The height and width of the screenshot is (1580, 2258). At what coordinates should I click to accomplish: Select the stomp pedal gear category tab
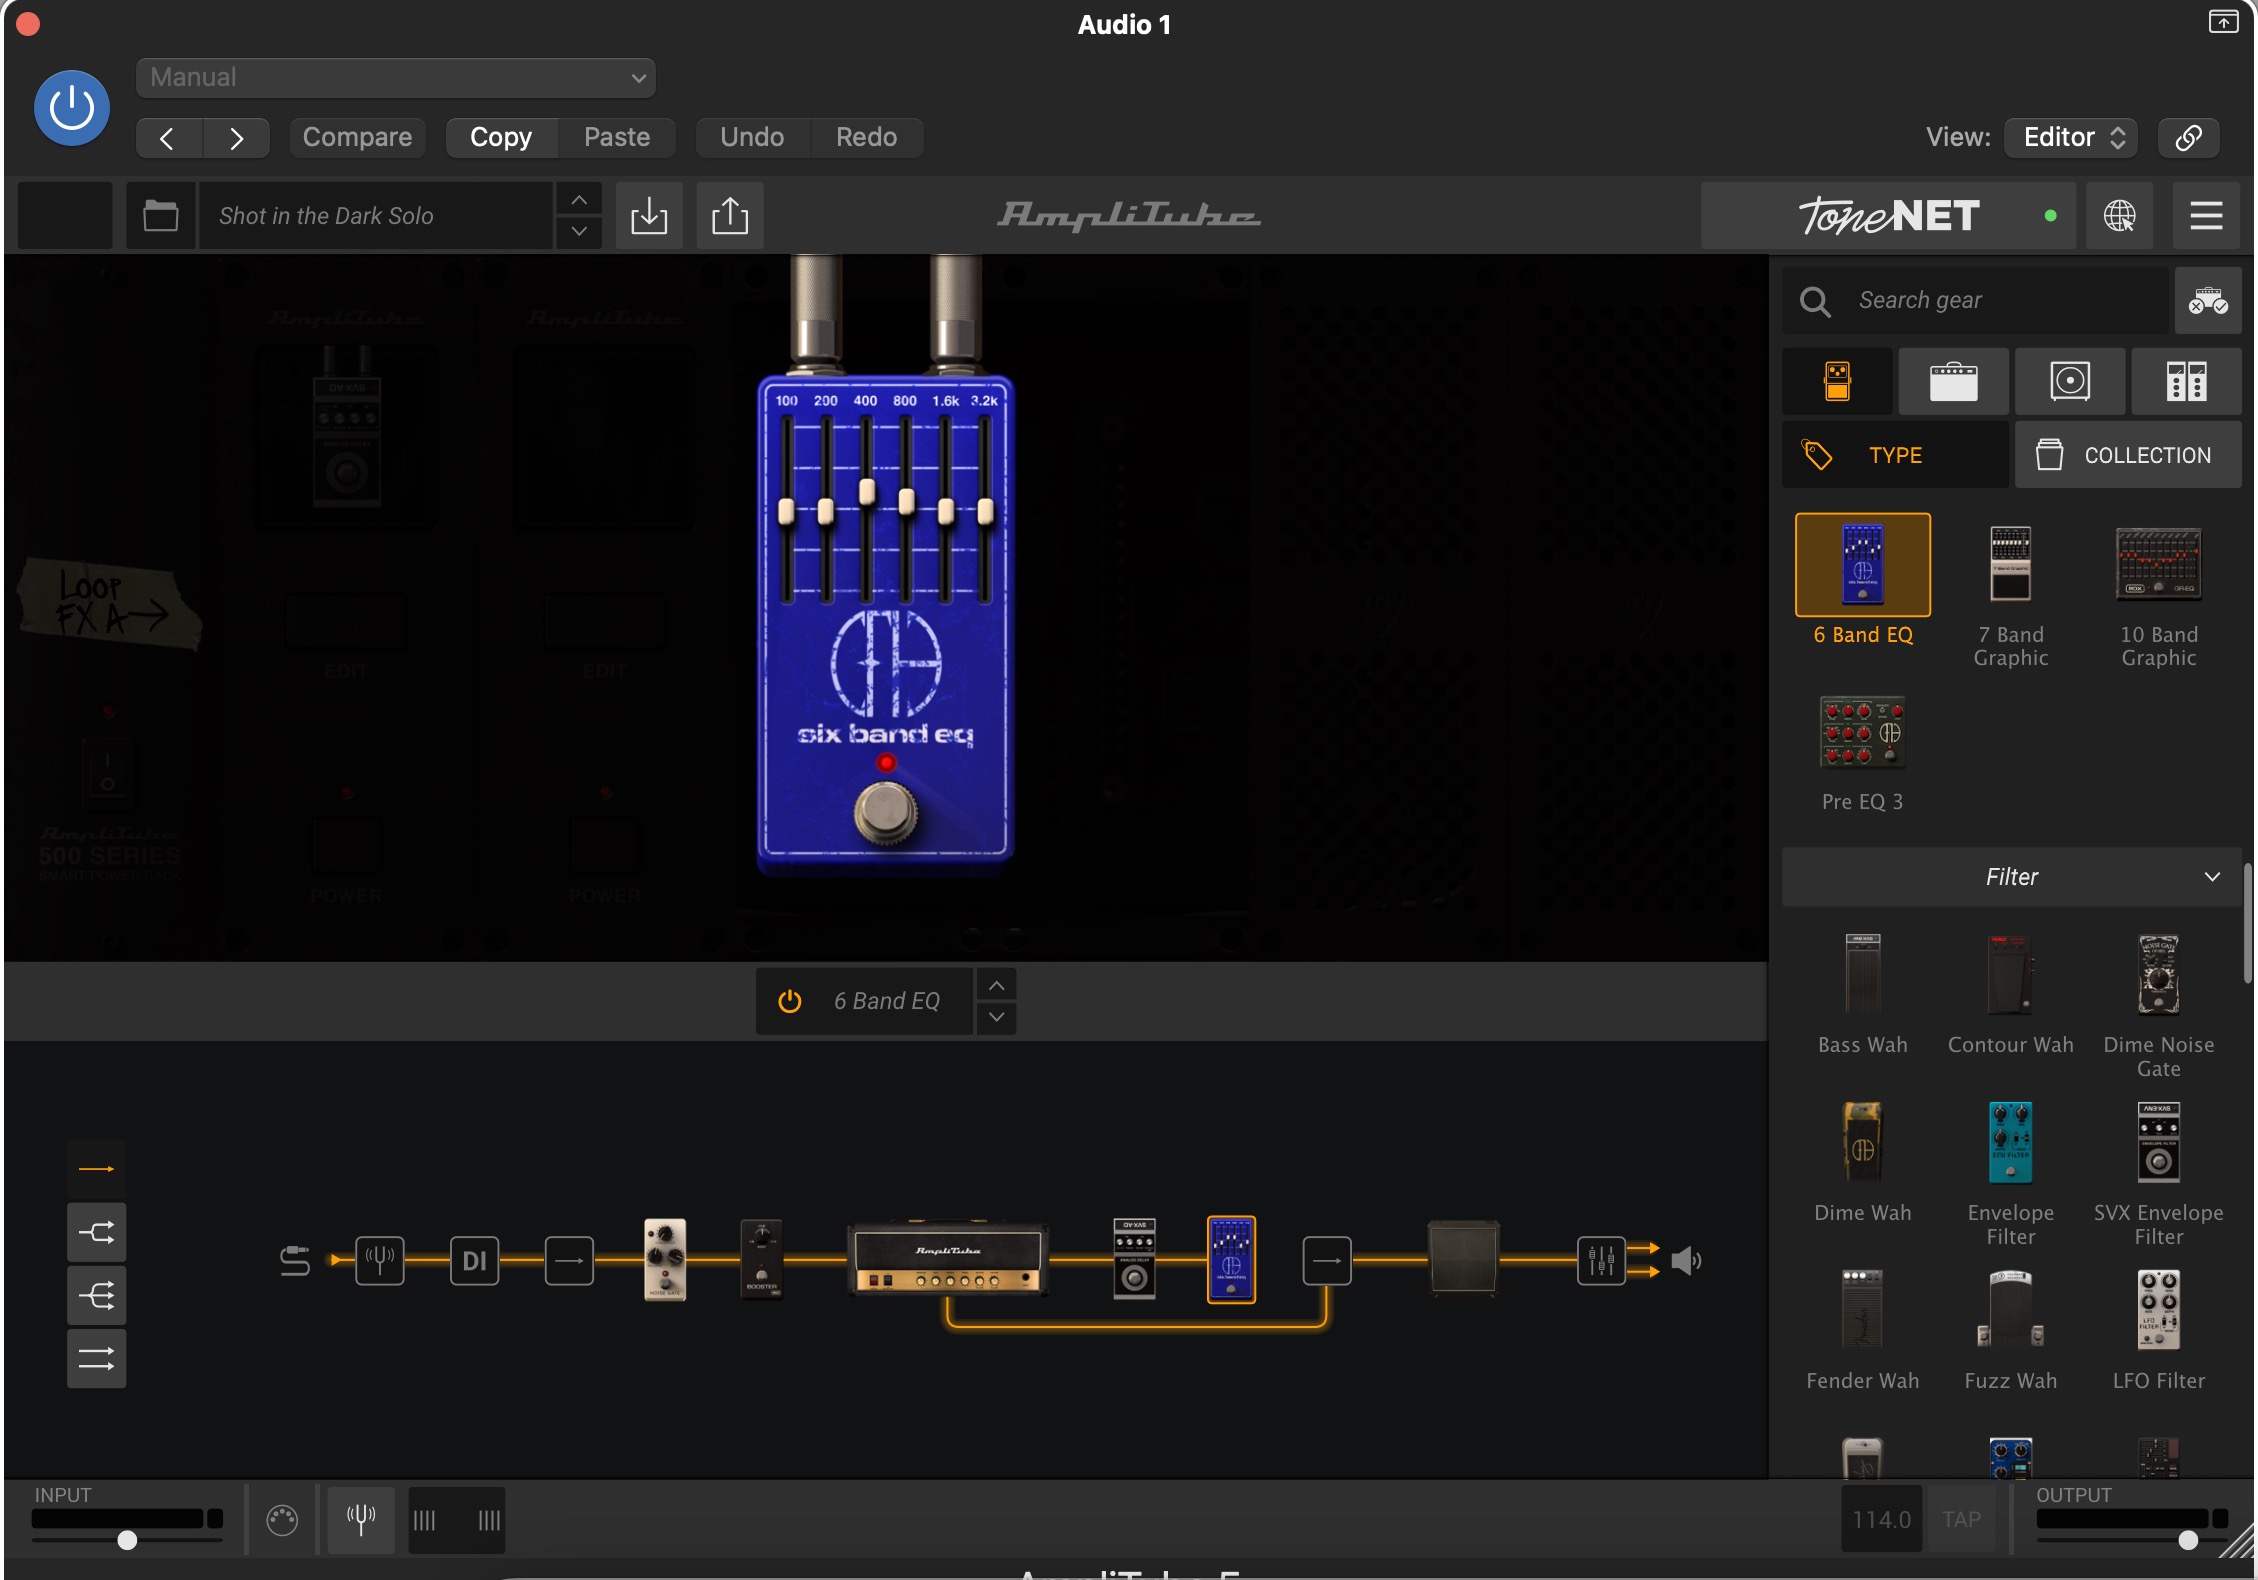click(1838, 381)
